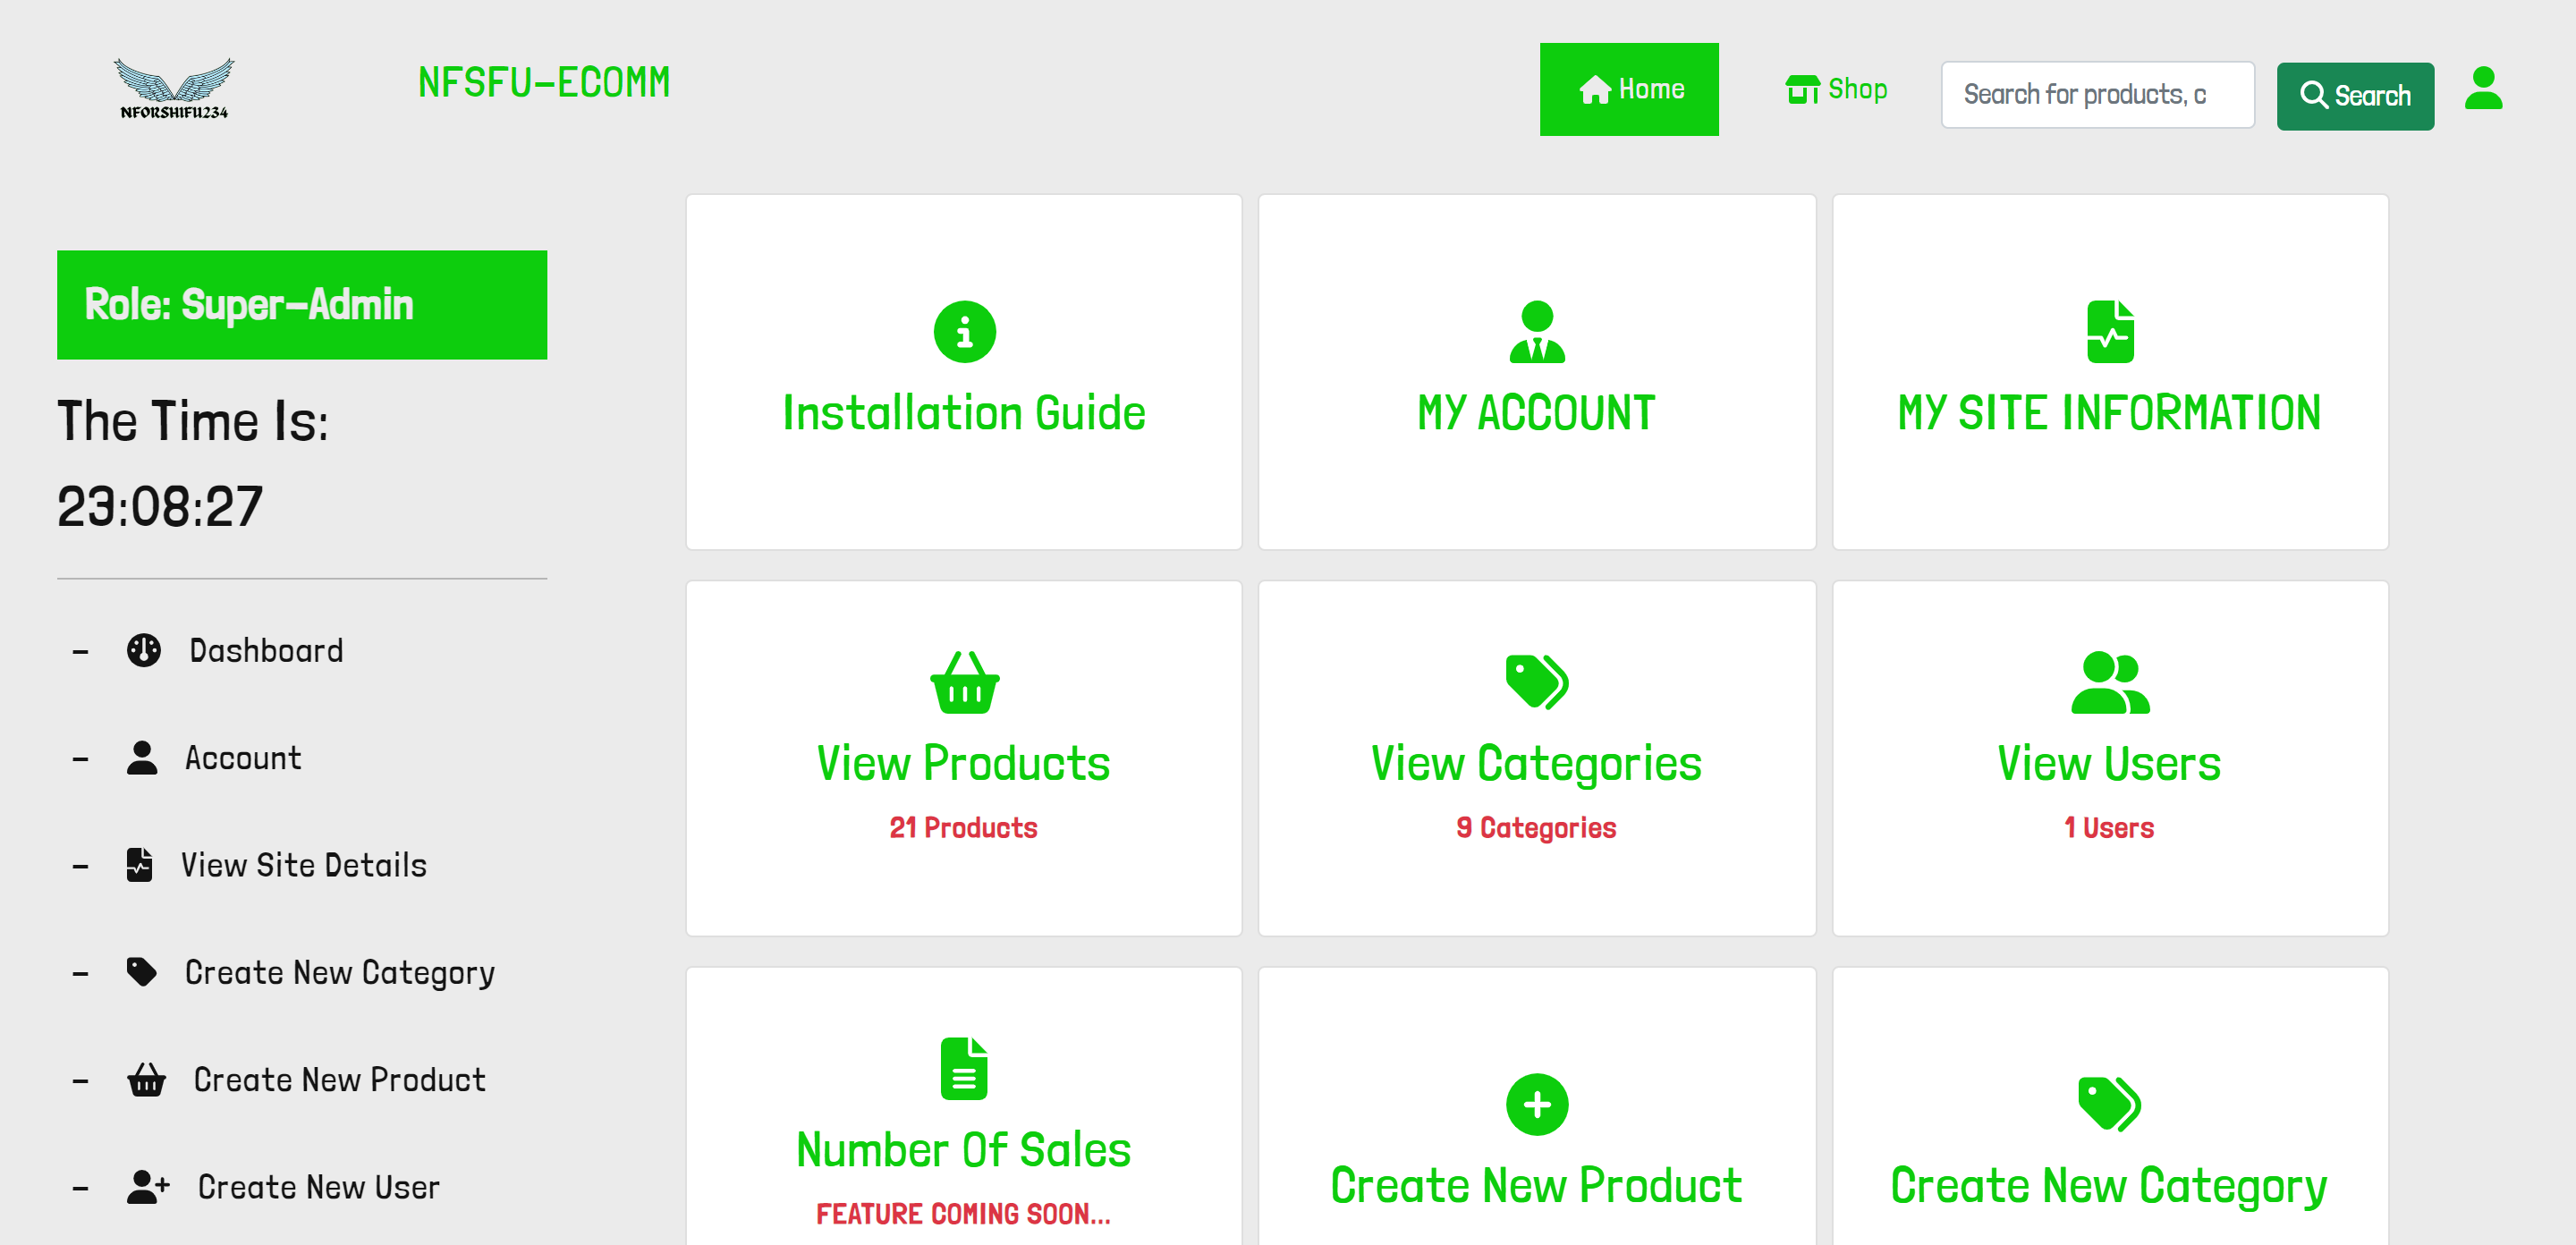Choose Create New User in sidebar
Viewport: 2576px width, 1245px height.
coord(317,1187)
